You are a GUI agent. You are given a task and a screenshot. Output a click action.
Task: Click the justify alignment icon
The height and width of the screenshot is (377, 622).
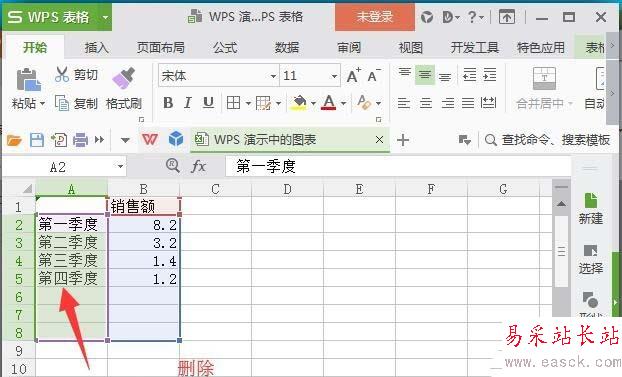(468, 103)
